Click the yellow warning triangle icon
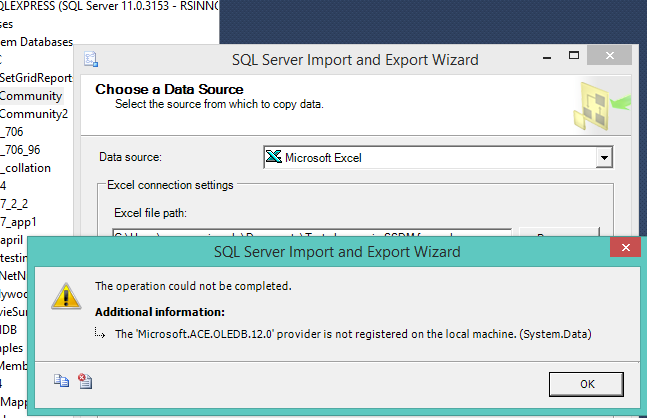Image resolution: width=647 pixels, height=418 pixels. click(65, 295)
